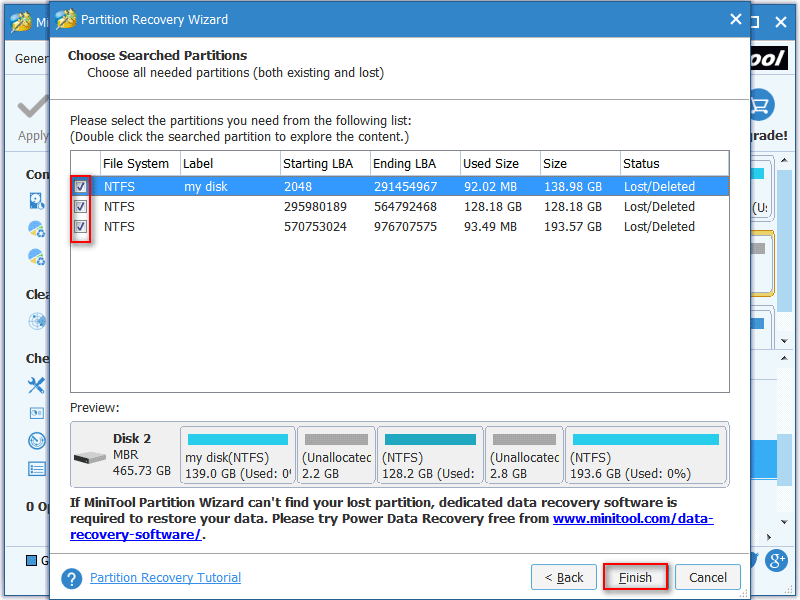This screenshot has width=800, height=600.
Task: Select the 138.98 GB size cell
Action: 573,187
